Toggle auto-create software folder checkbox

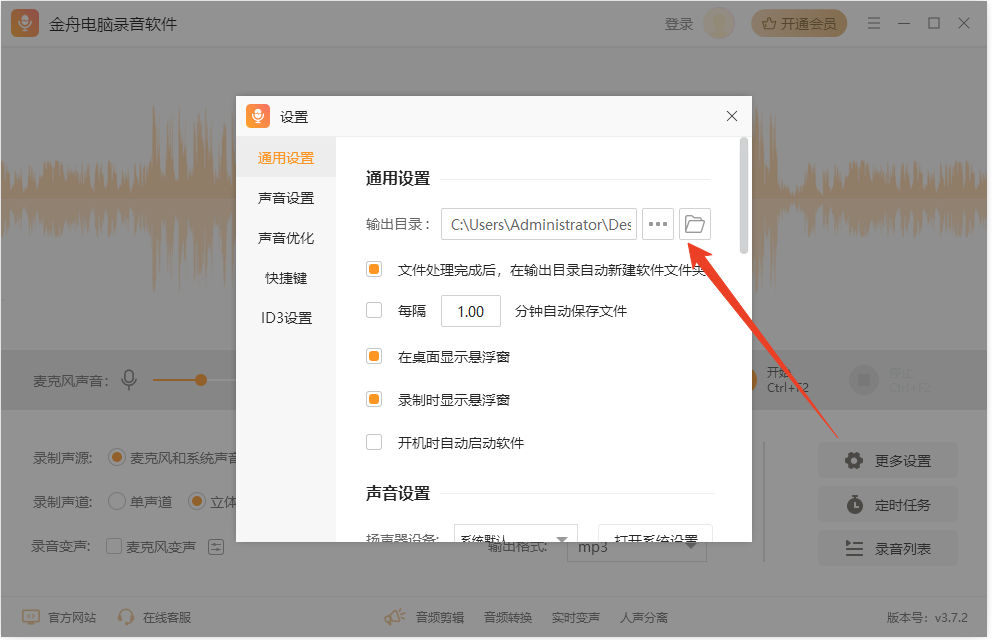374,269
